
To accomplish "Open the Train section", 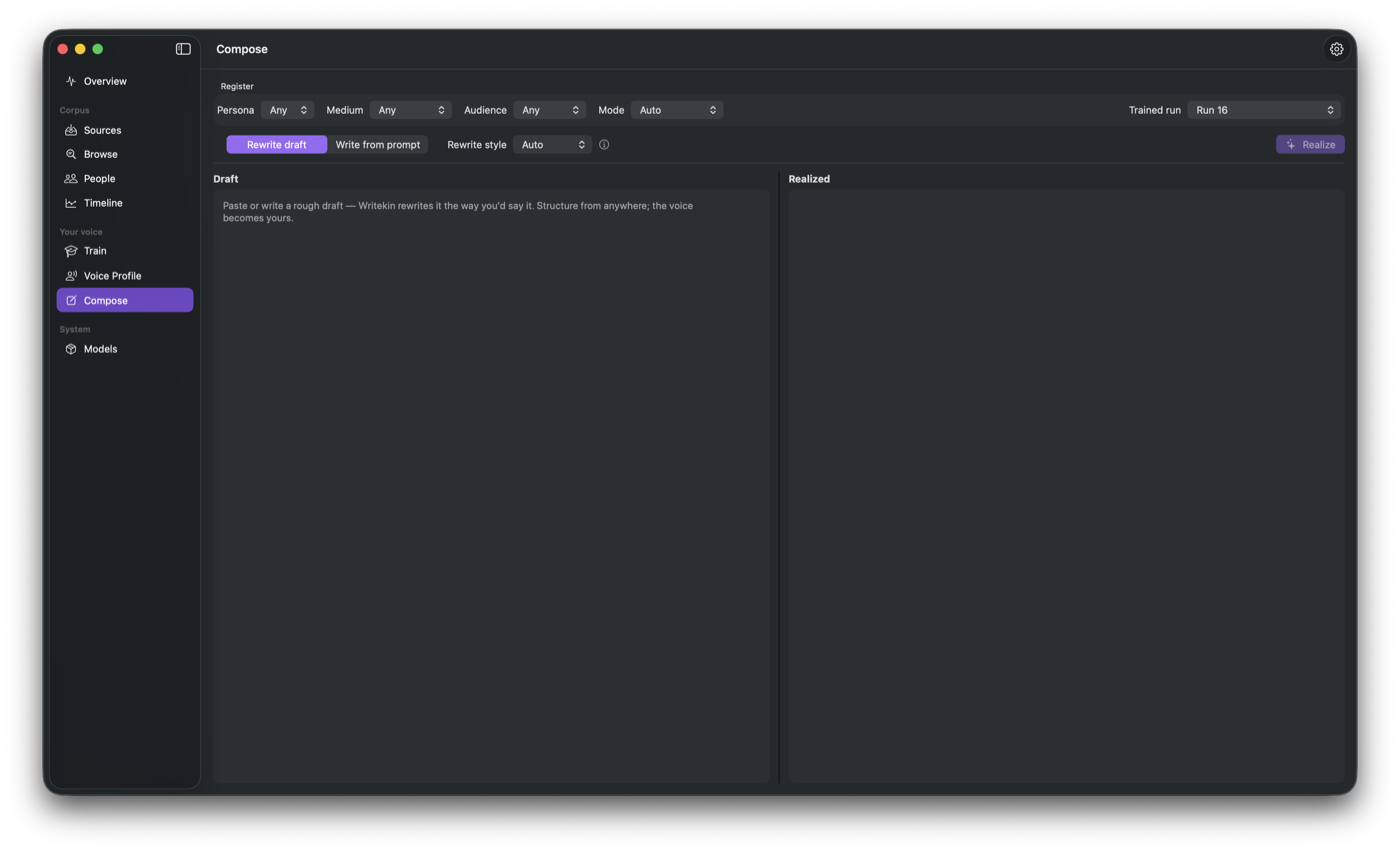I will click(x=125, y=251).
